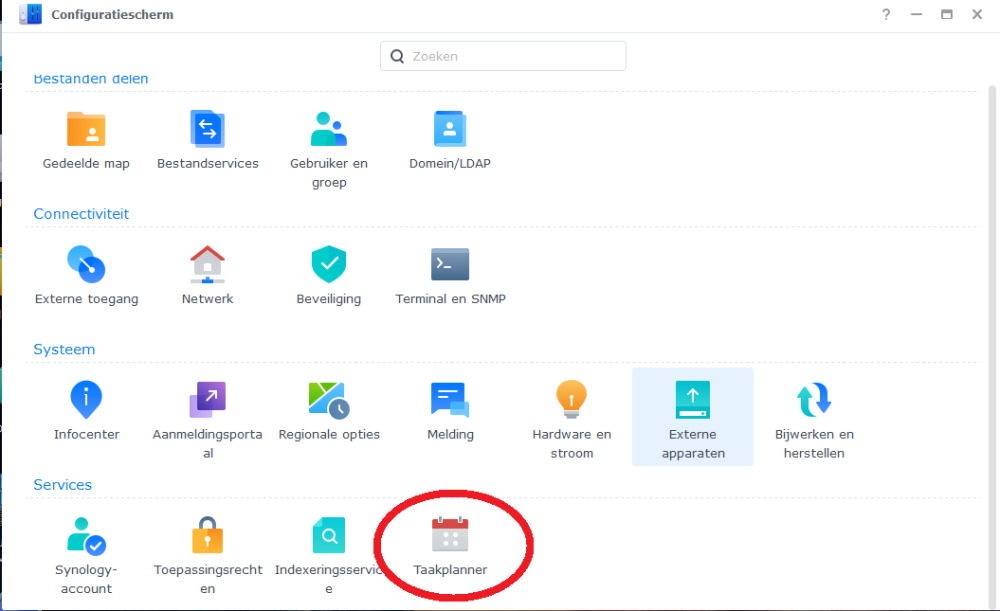Image resolution: width=1000 pixels, height=611 pixels.
Task: Click the Configuratiescherm app icon in title bar
Action: (30, 14)
